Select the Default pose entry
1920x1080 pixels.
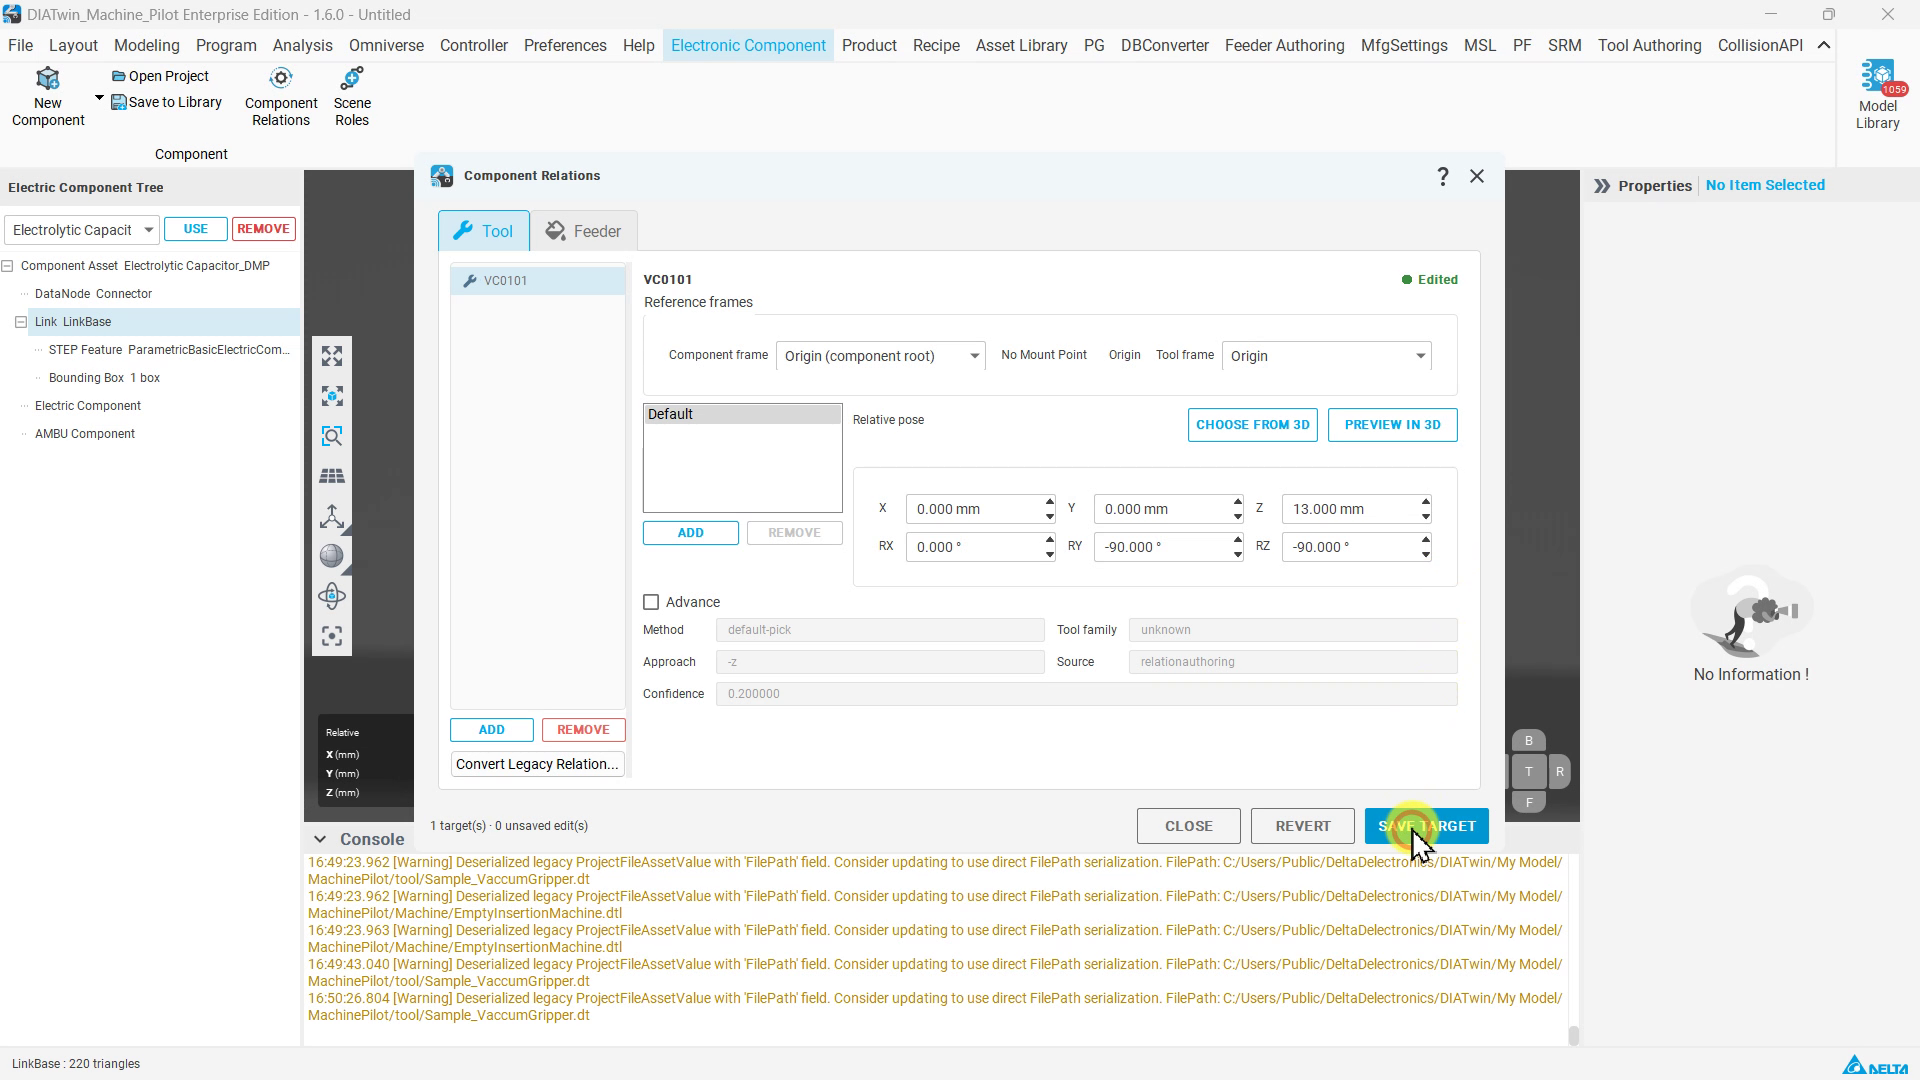[x=742, y=414]
